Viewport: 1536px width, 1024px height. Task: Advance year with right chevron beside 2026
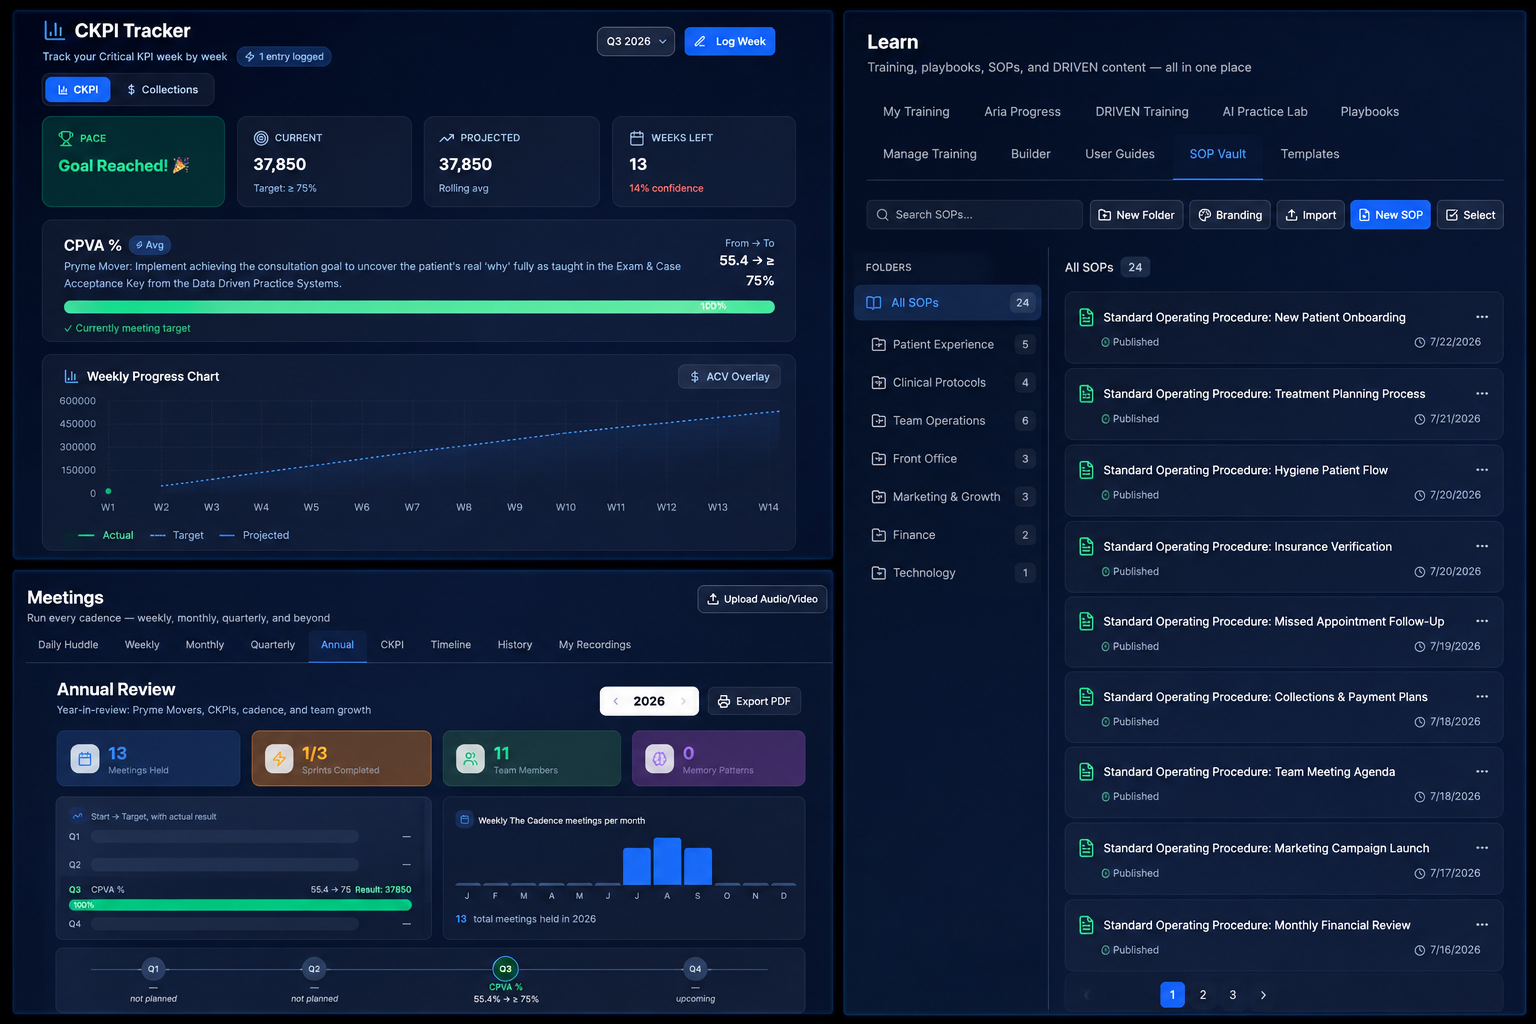(684, 701)
